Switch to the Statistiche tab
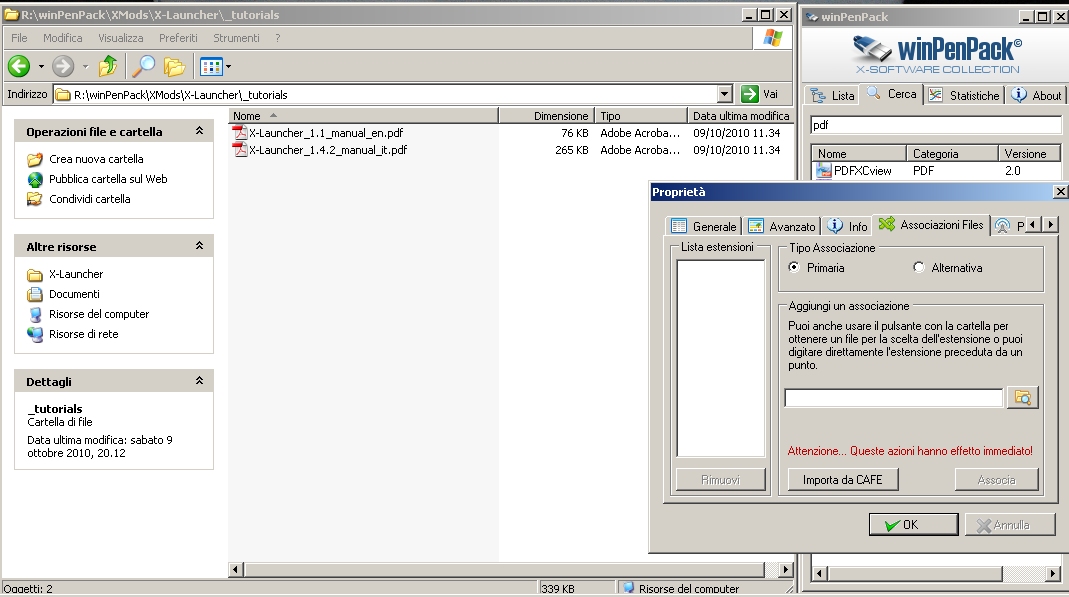1069x597 pixels. point(964,95)
